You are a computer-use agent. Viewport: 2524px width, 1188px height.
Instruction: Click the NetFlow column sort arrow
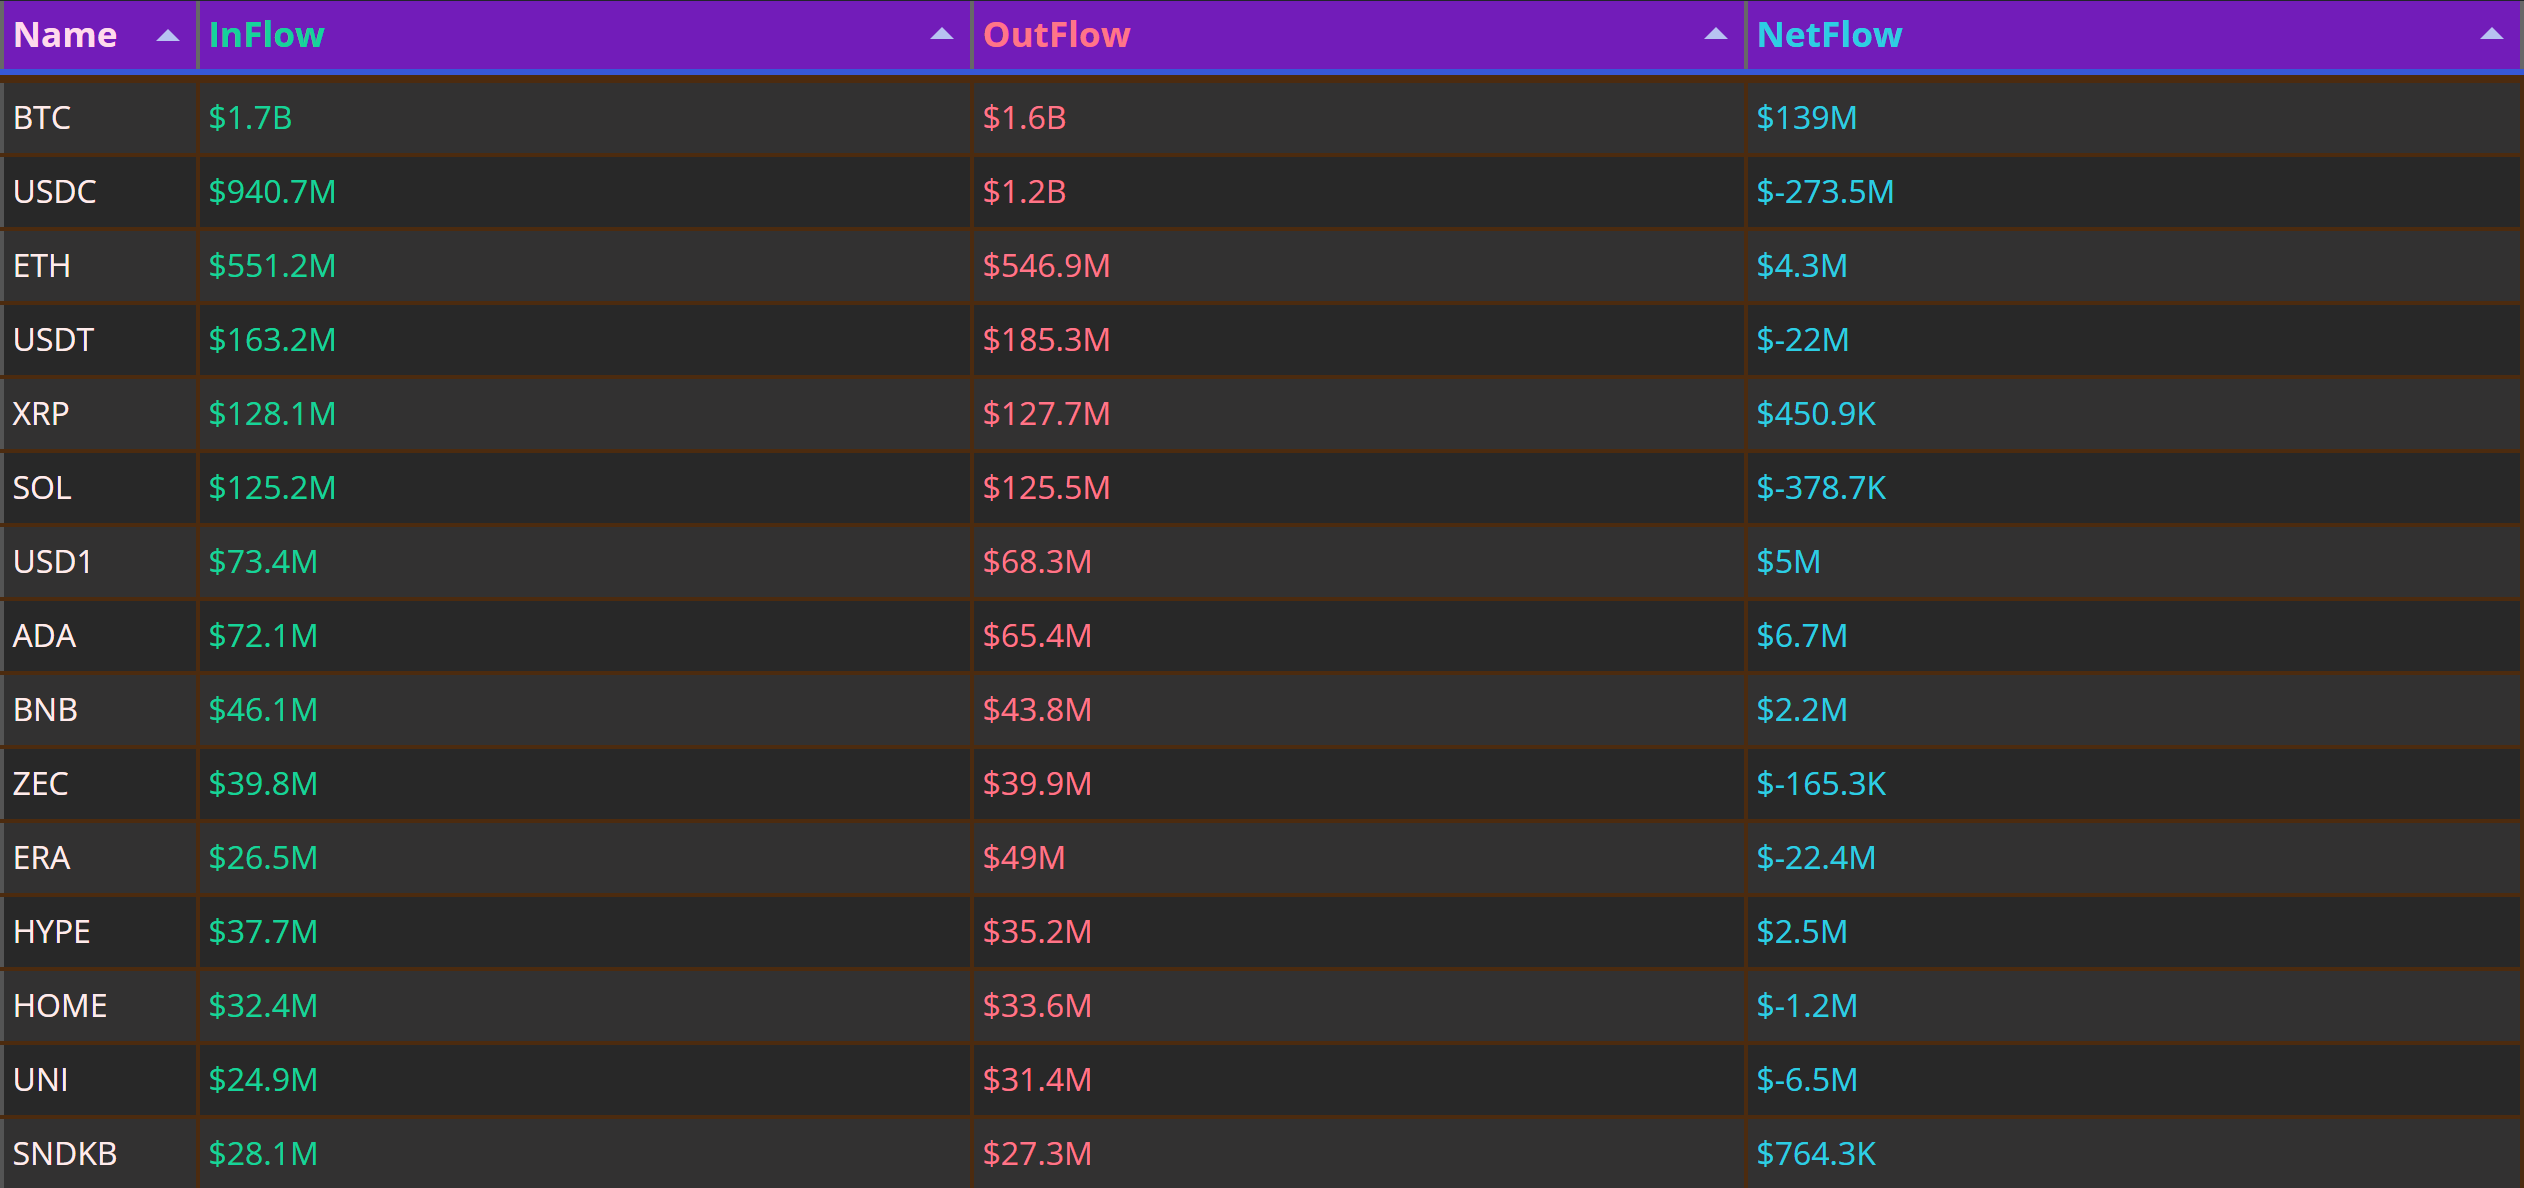2491,34
